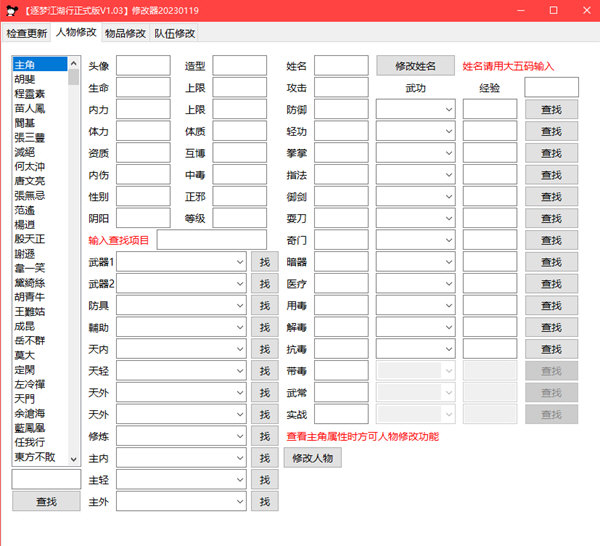Click the 实战 input field
This screenshot has width=600, height=546.
(341, 414)
